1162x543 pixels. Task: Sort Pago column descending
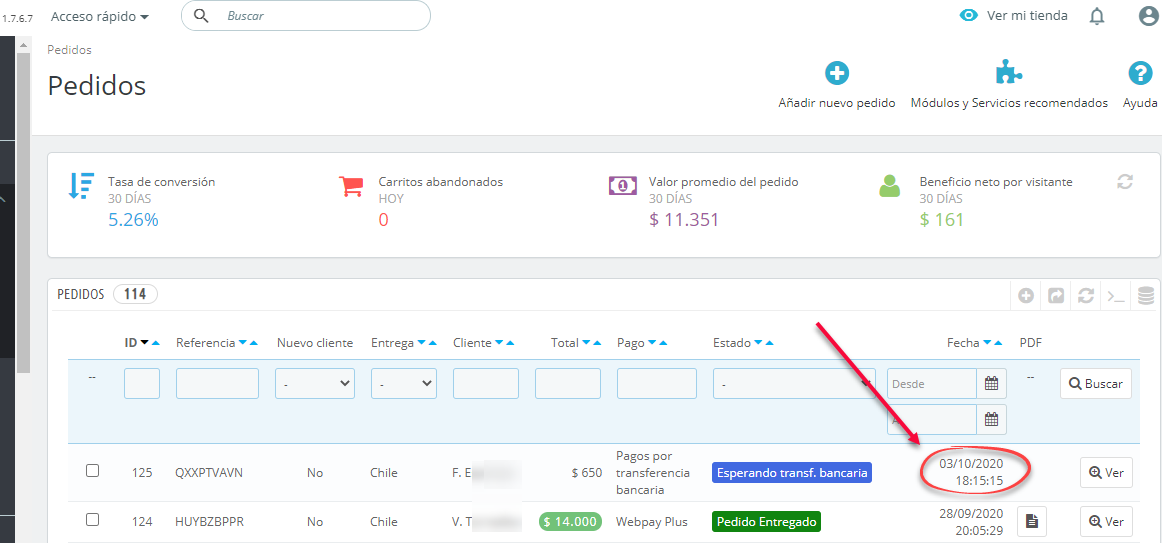pos(653,343)
